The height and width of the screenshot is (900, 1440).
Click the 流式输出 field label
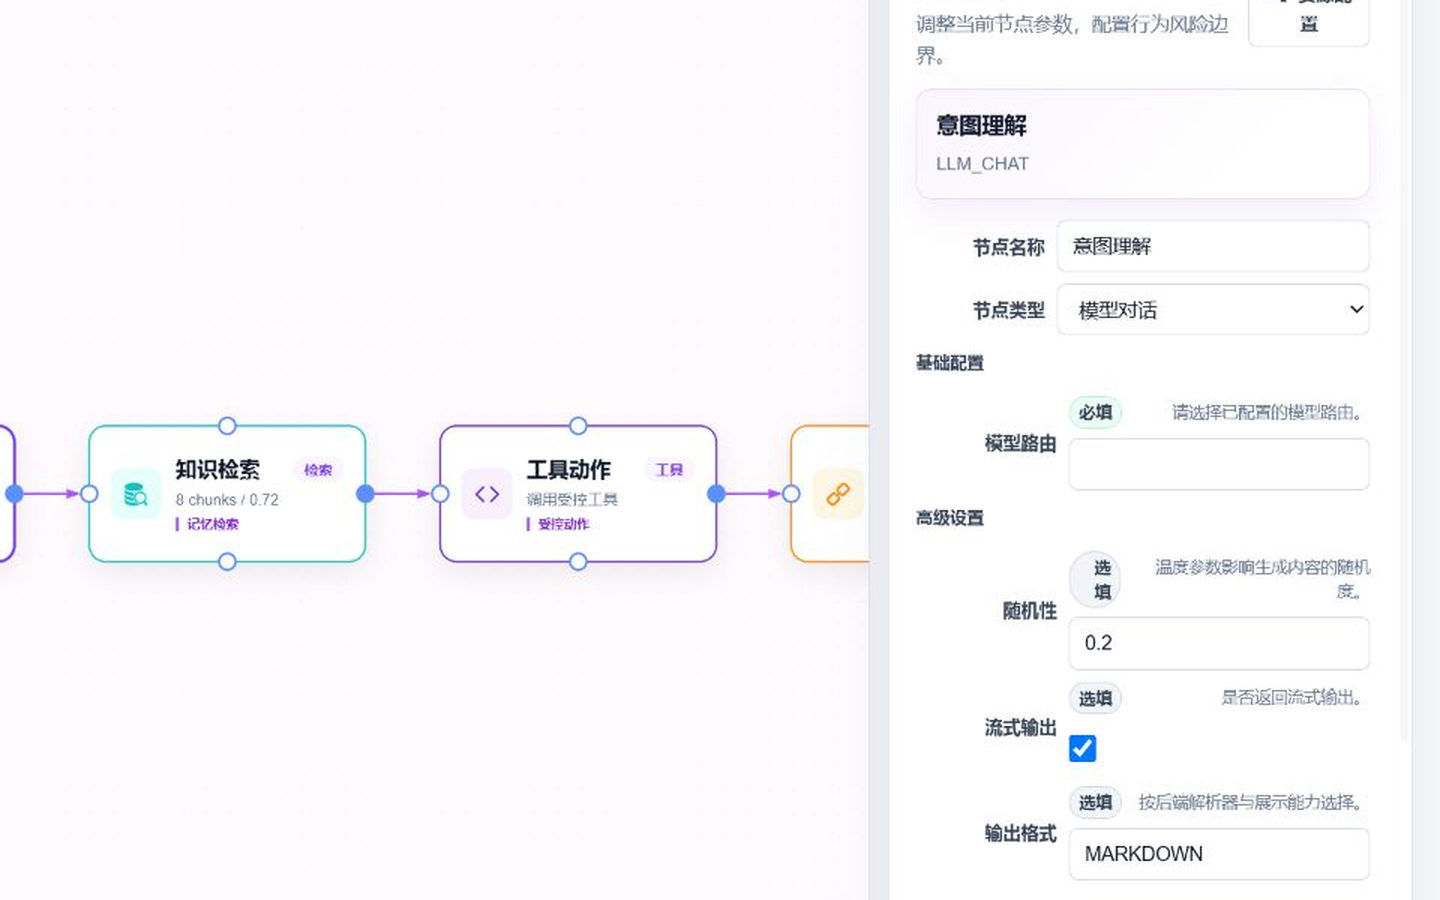[x=1020, y=728]
